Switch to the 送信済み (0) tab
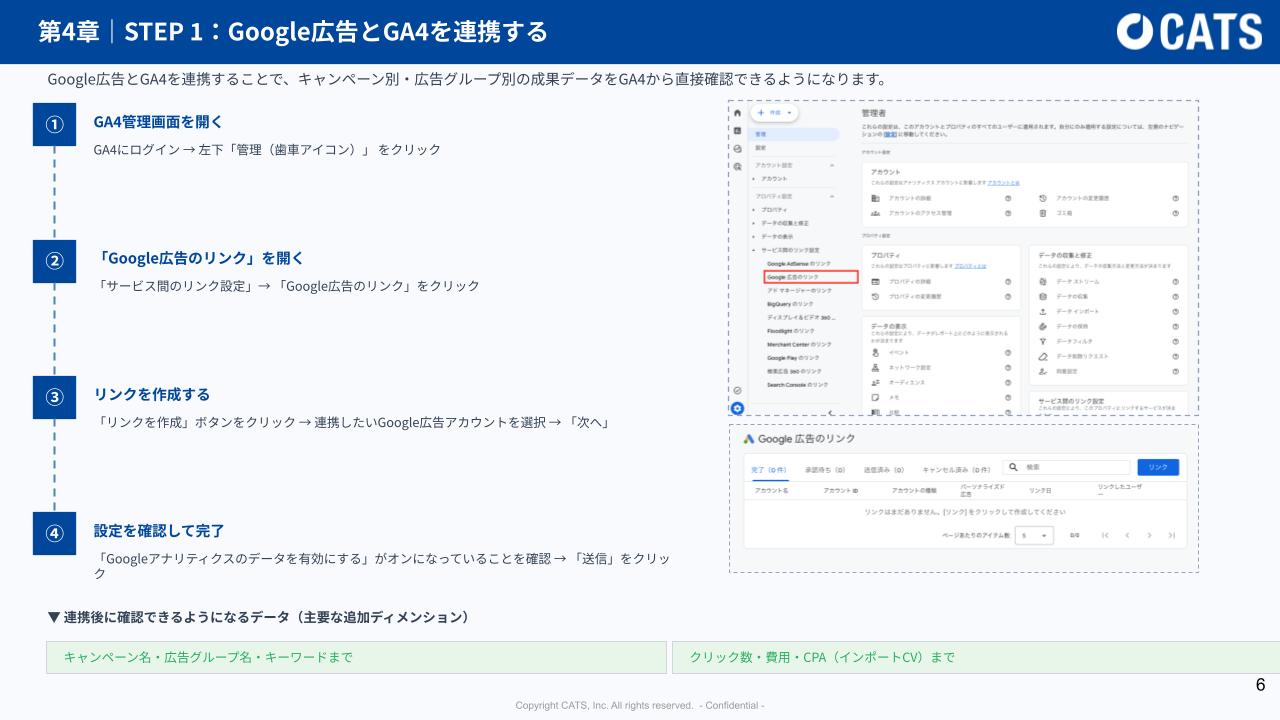Screen dimensions: 1280x720 click(x=884, y=469)
